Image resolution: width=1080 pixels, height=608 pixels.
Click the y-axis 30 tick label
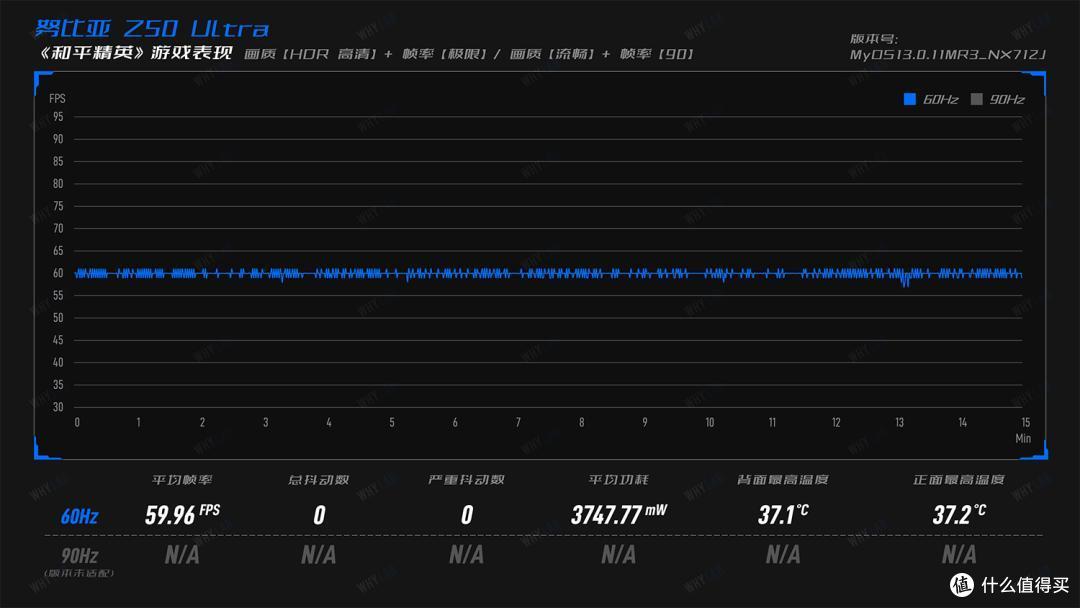[58, 407]
